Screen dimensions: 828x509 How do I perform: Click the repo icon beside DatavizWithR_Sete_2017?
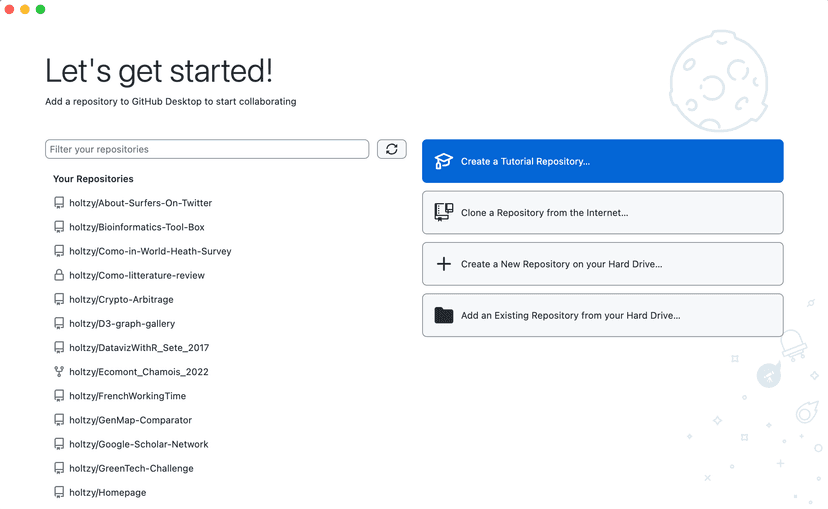tap(59, 347)
